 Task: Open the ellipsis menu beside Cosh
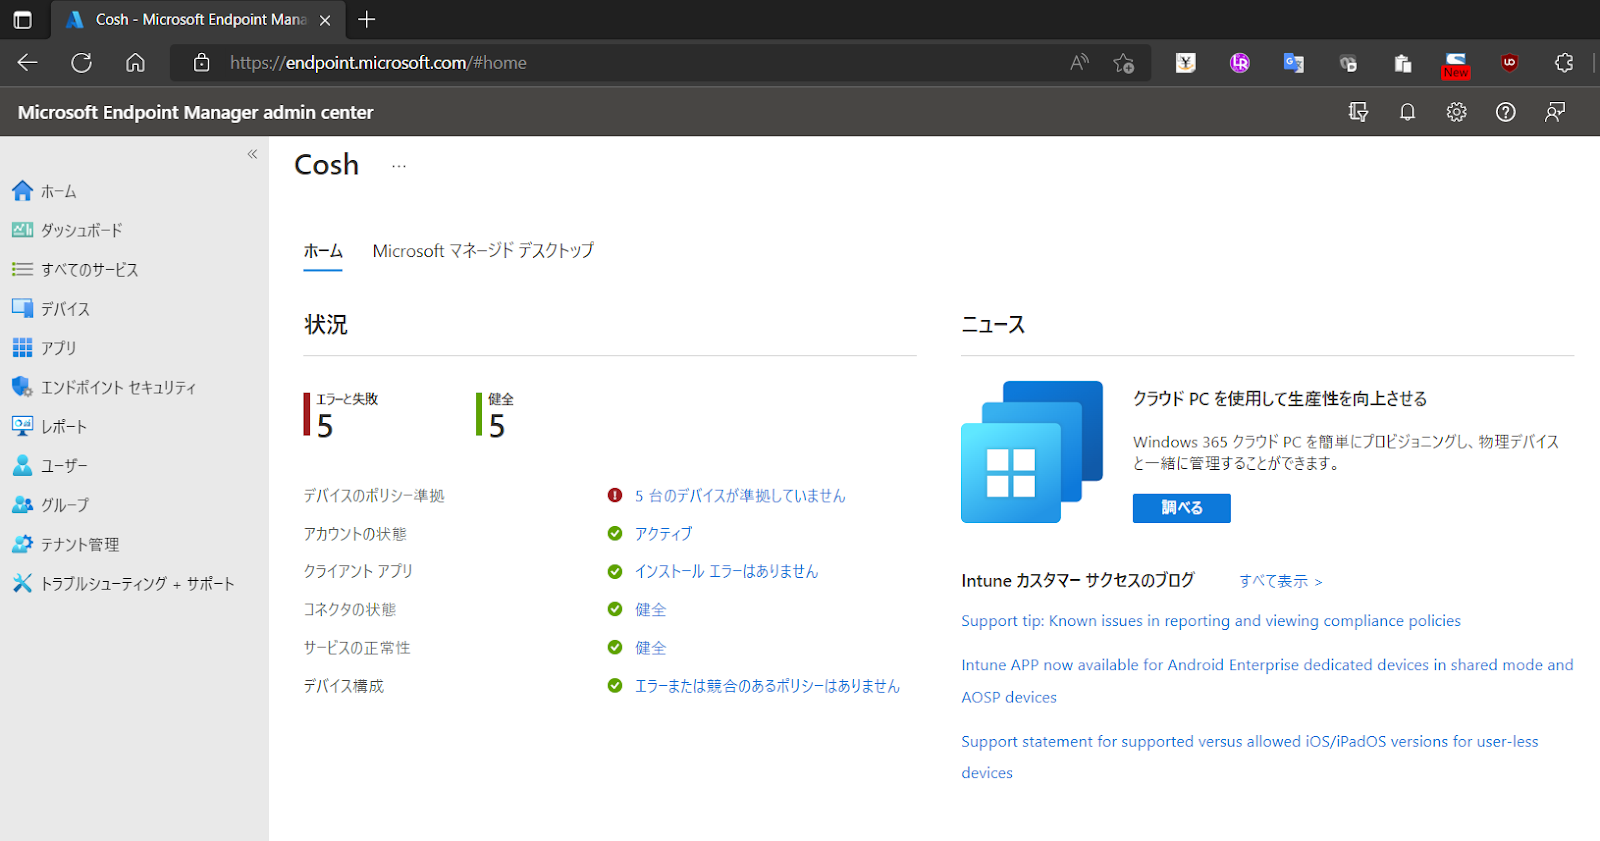(x=399, y=165)
